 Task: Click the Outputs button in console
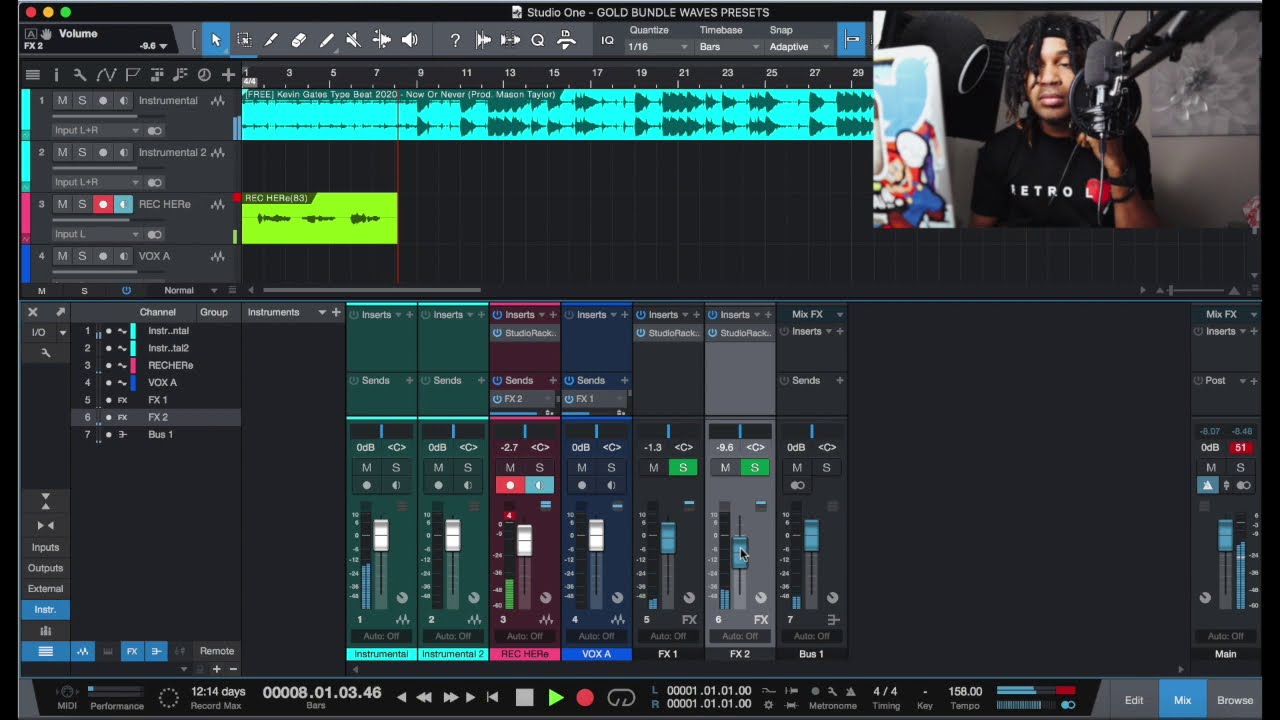[45, 568]
